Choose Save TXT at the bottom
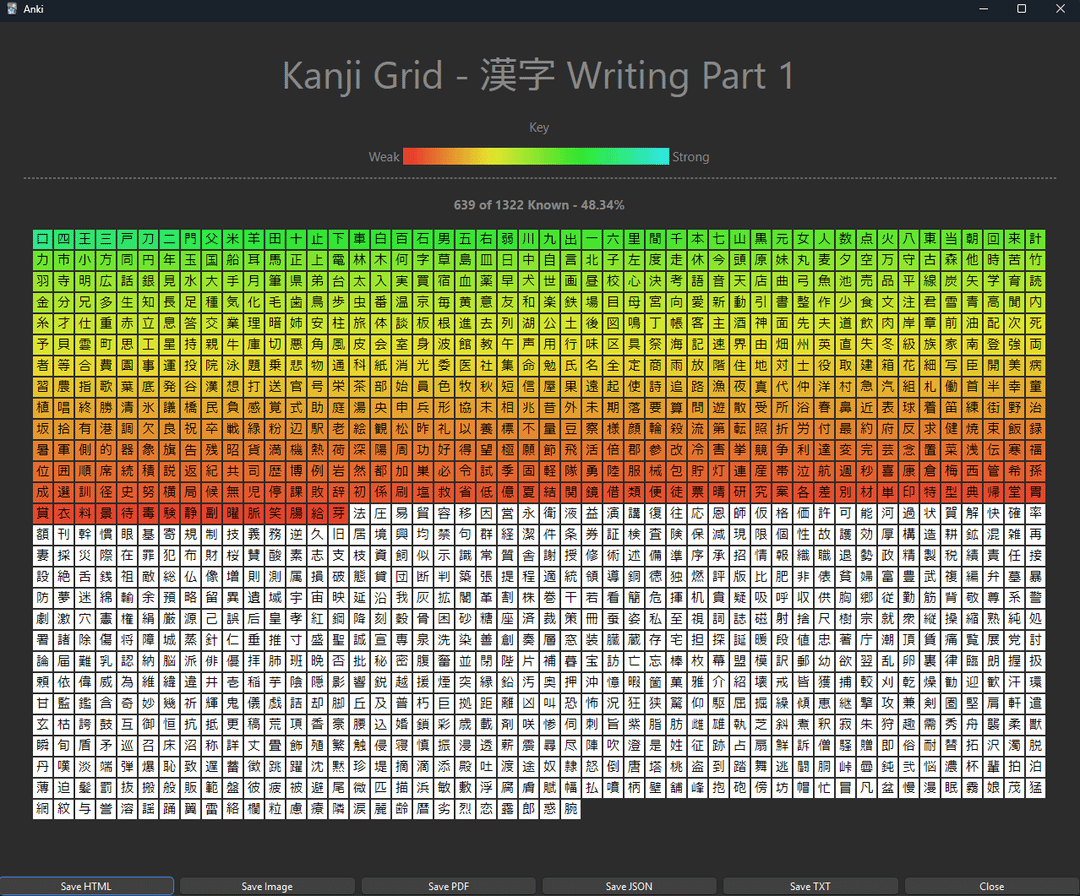 tap(810, 886)
